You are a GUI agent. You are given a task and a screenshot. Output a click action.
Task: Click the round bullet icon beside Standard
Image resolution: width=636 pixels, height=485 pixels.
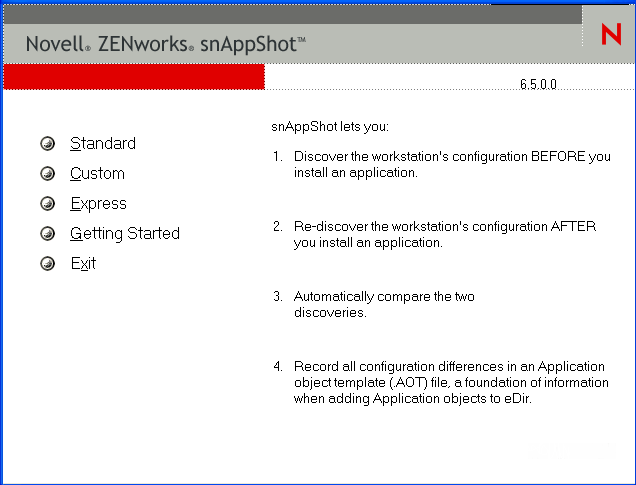point(47,144)
